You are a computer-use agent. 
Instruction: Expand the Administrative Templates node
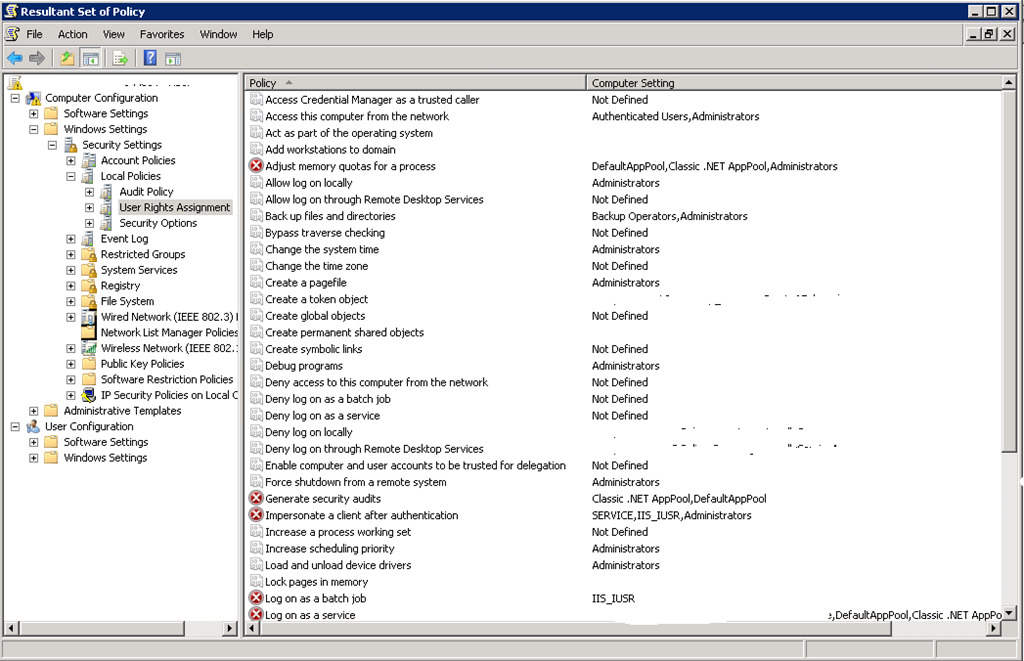[34, 411]
